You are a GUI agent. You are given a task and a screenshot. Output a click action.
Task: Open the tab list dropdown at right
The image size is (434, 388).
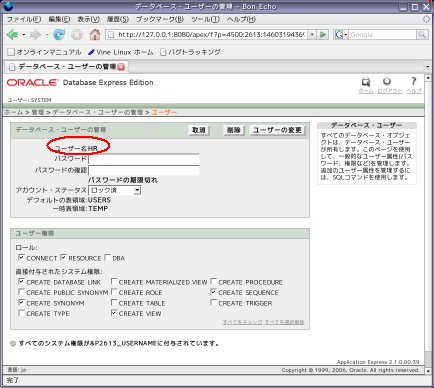click(428, 67)
